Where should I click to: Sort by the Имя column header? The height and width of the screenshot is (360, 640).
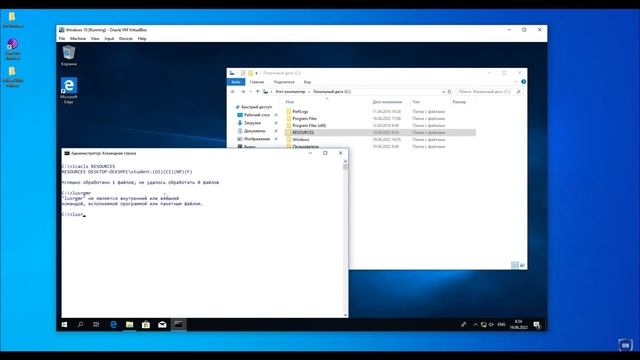[x=290, y=102]
